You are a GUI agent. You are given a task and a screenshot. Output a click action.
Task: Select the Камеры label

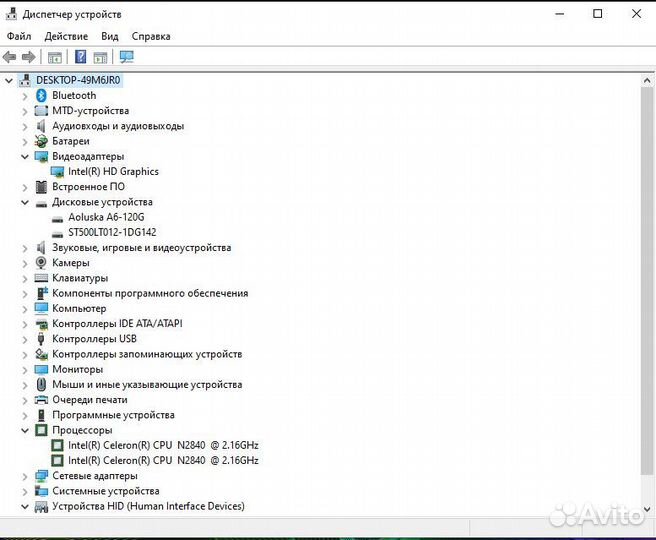click(x=71, y=263)
